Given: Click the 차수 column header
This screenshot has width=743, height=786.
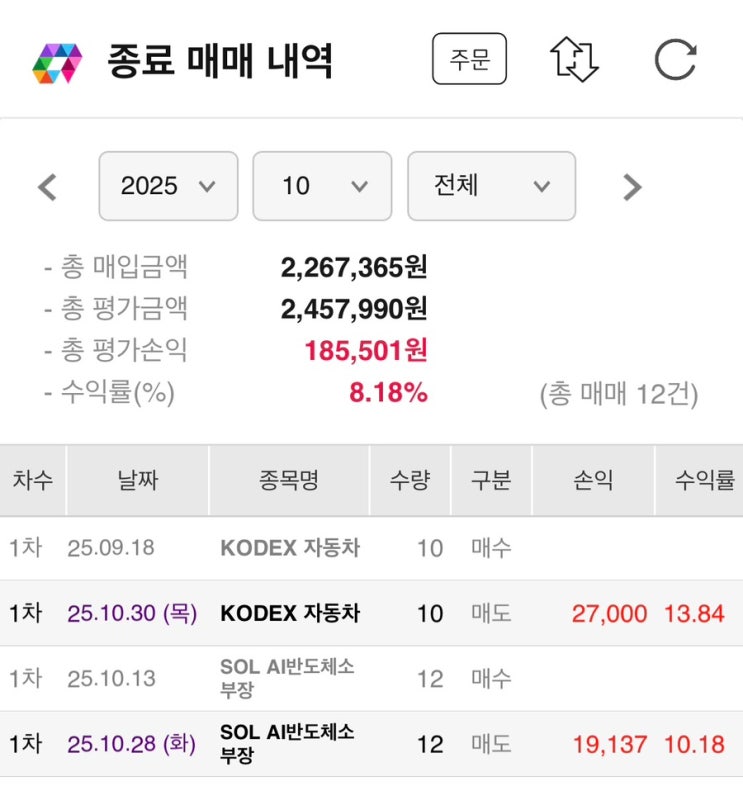Looking at the screenshot, I should 33,481.
